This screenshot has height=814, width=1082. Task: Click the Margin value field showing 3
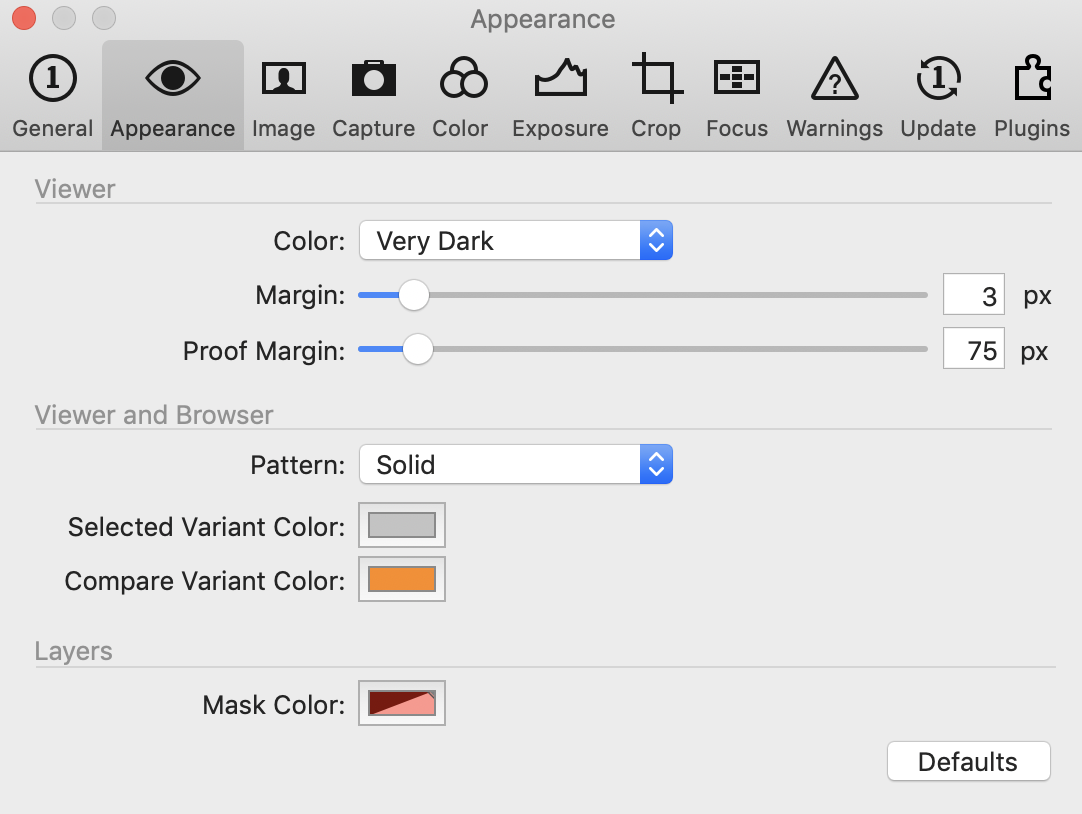974,295
